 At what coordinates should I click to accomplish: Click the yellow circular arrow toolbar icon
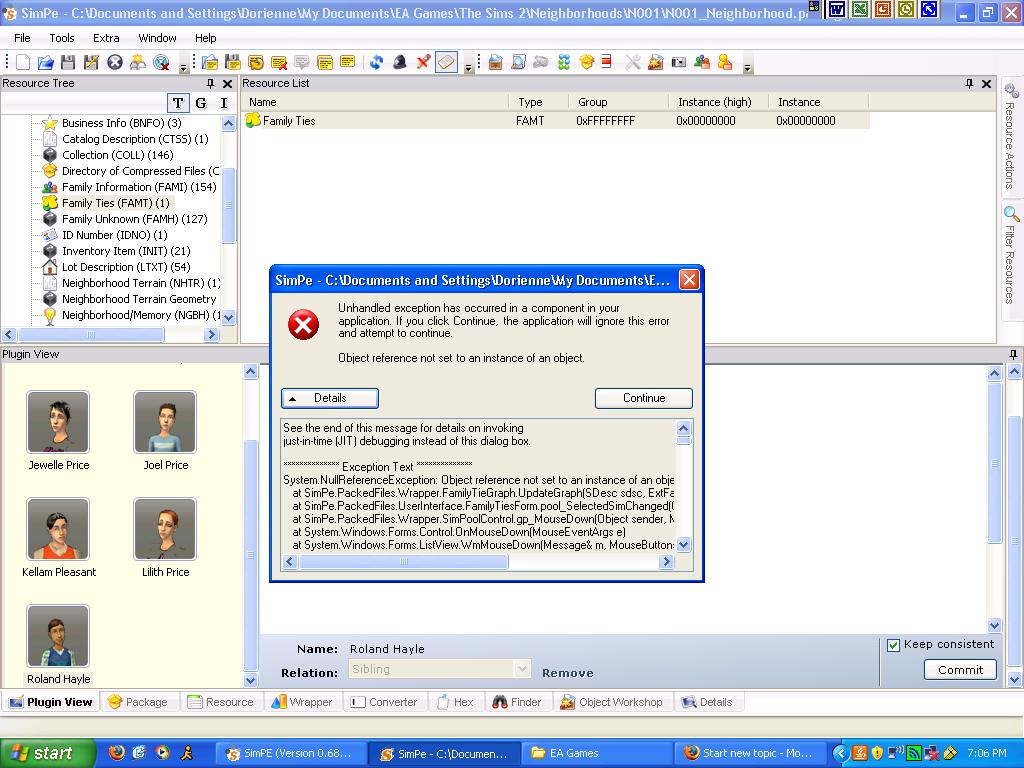coord(256,63)
